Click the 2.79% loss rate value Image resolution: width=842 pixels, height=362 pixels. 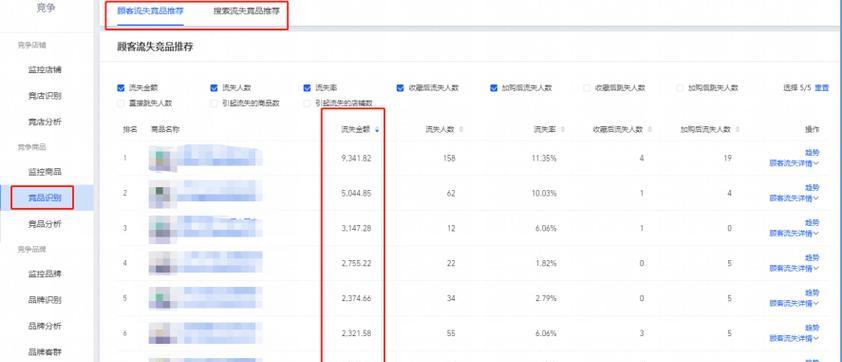546,298
